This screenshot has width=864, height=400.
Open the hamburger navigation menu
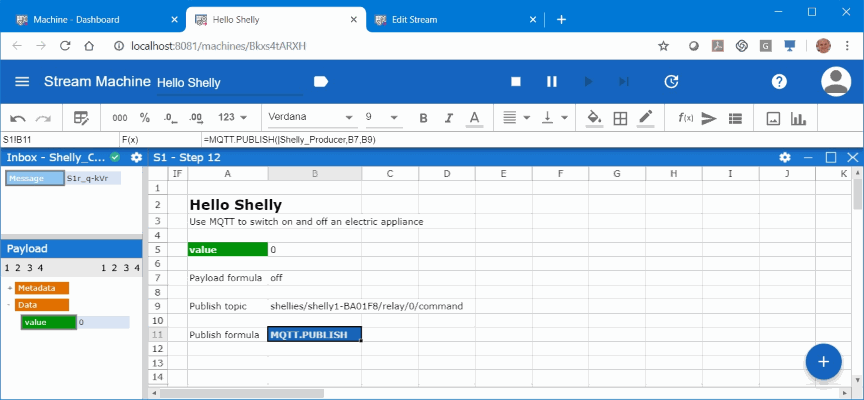point(22,81)
